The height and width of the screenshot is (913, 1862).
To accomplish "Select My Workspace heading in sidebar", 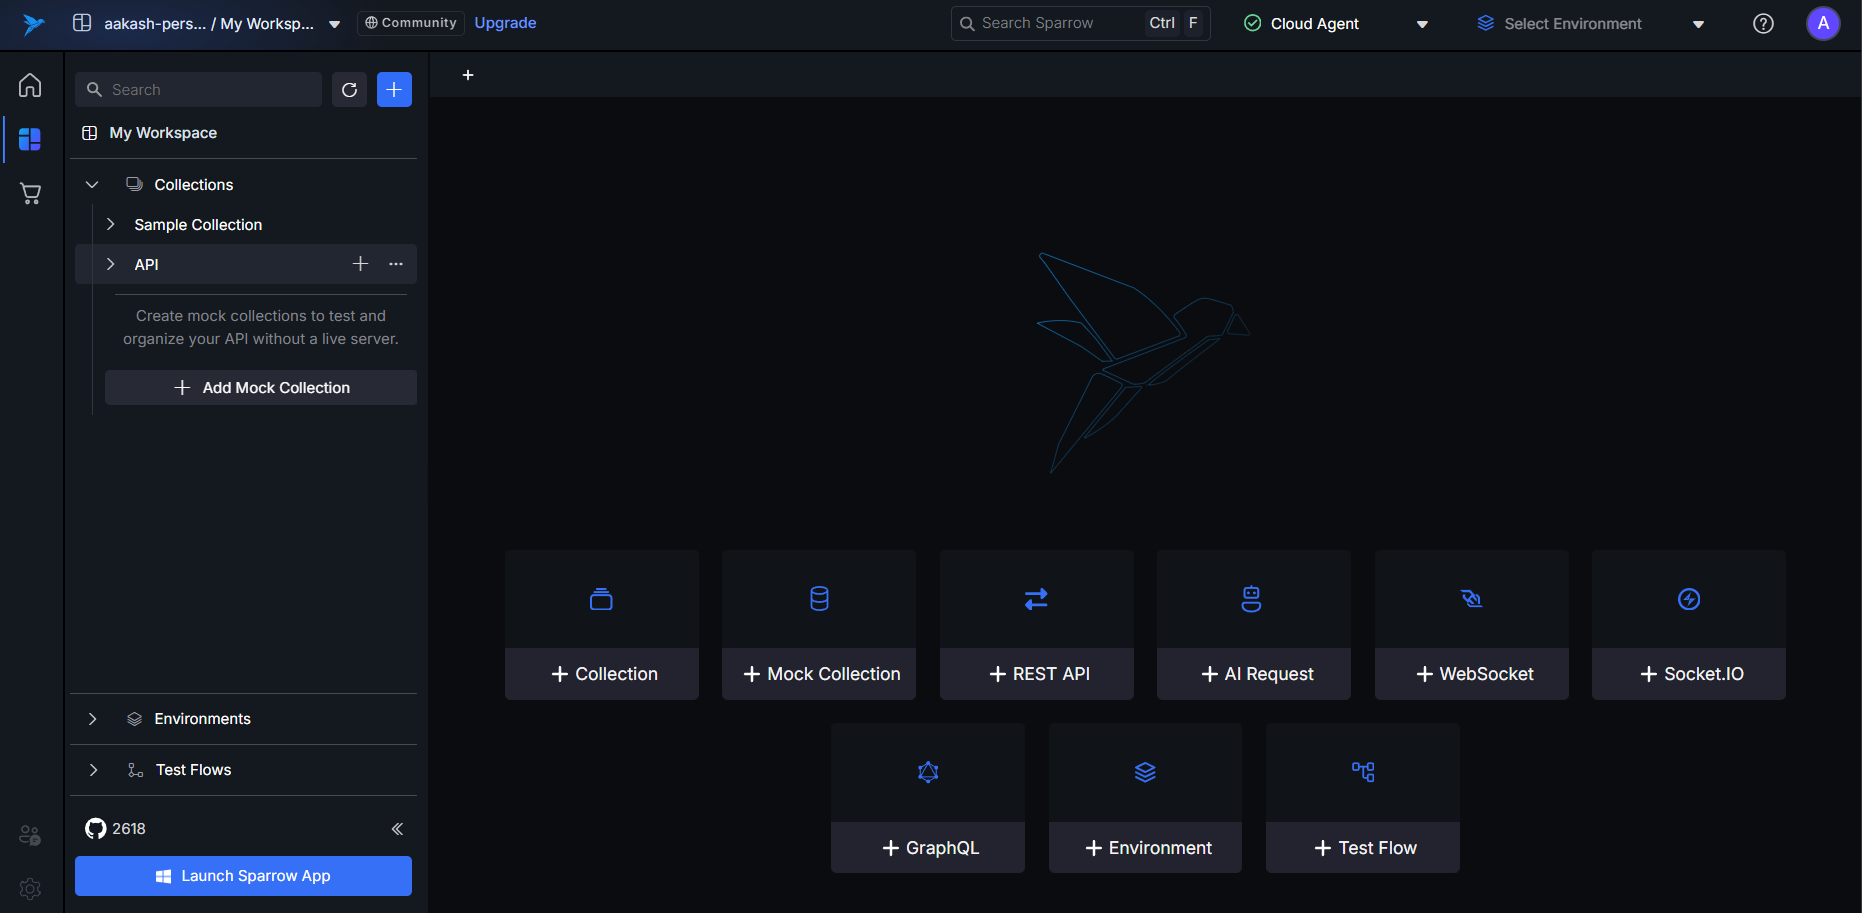I will click(163, 133).
